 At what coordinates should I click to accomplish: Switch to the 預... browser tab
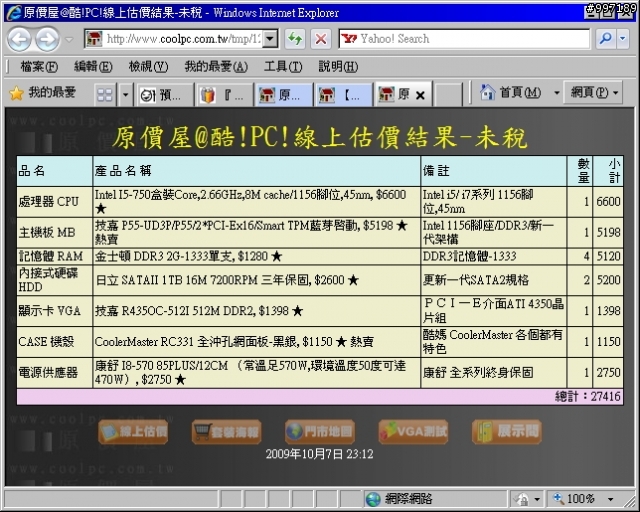164,95
